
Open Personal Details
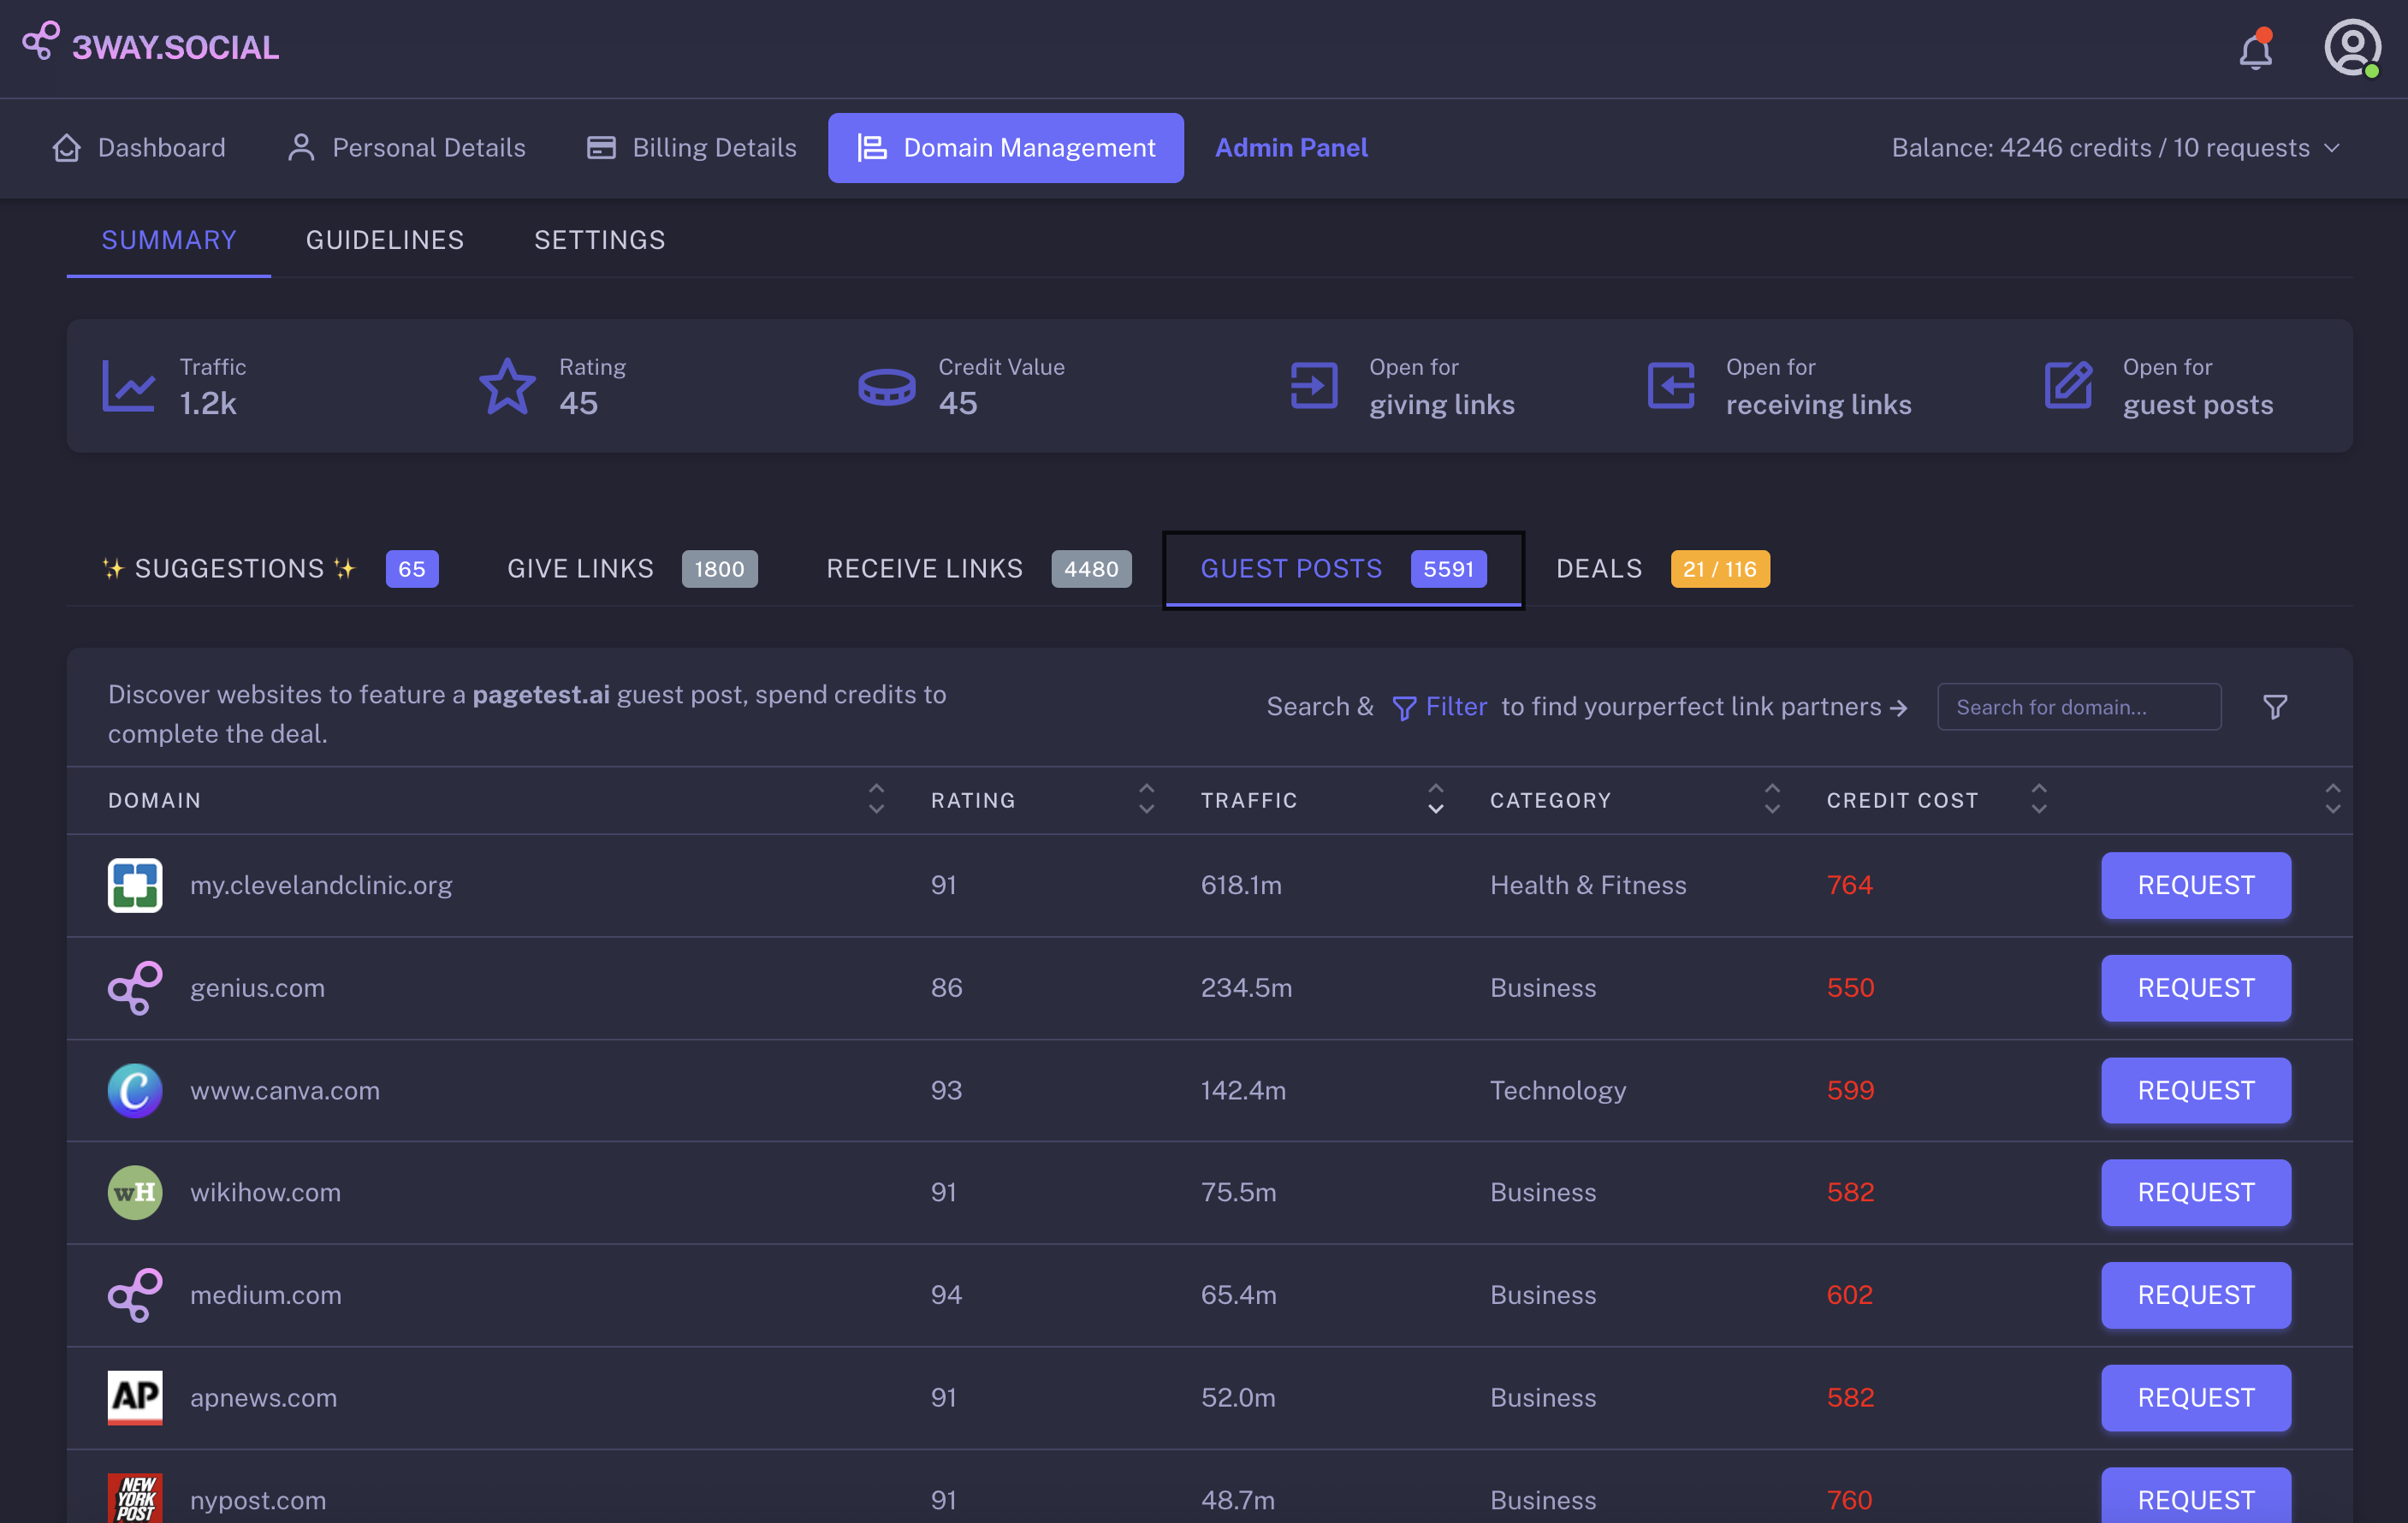[x=406, y=148]
